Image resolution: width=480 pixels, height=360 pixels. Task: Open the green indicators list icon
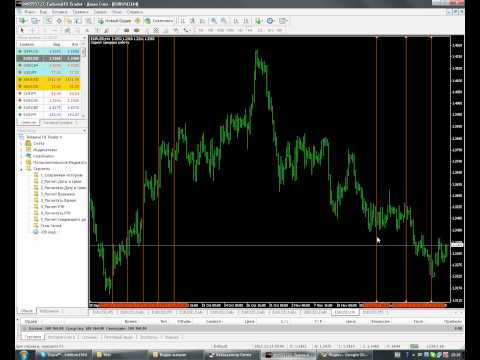pyautogui.click(x=258, y=21)
